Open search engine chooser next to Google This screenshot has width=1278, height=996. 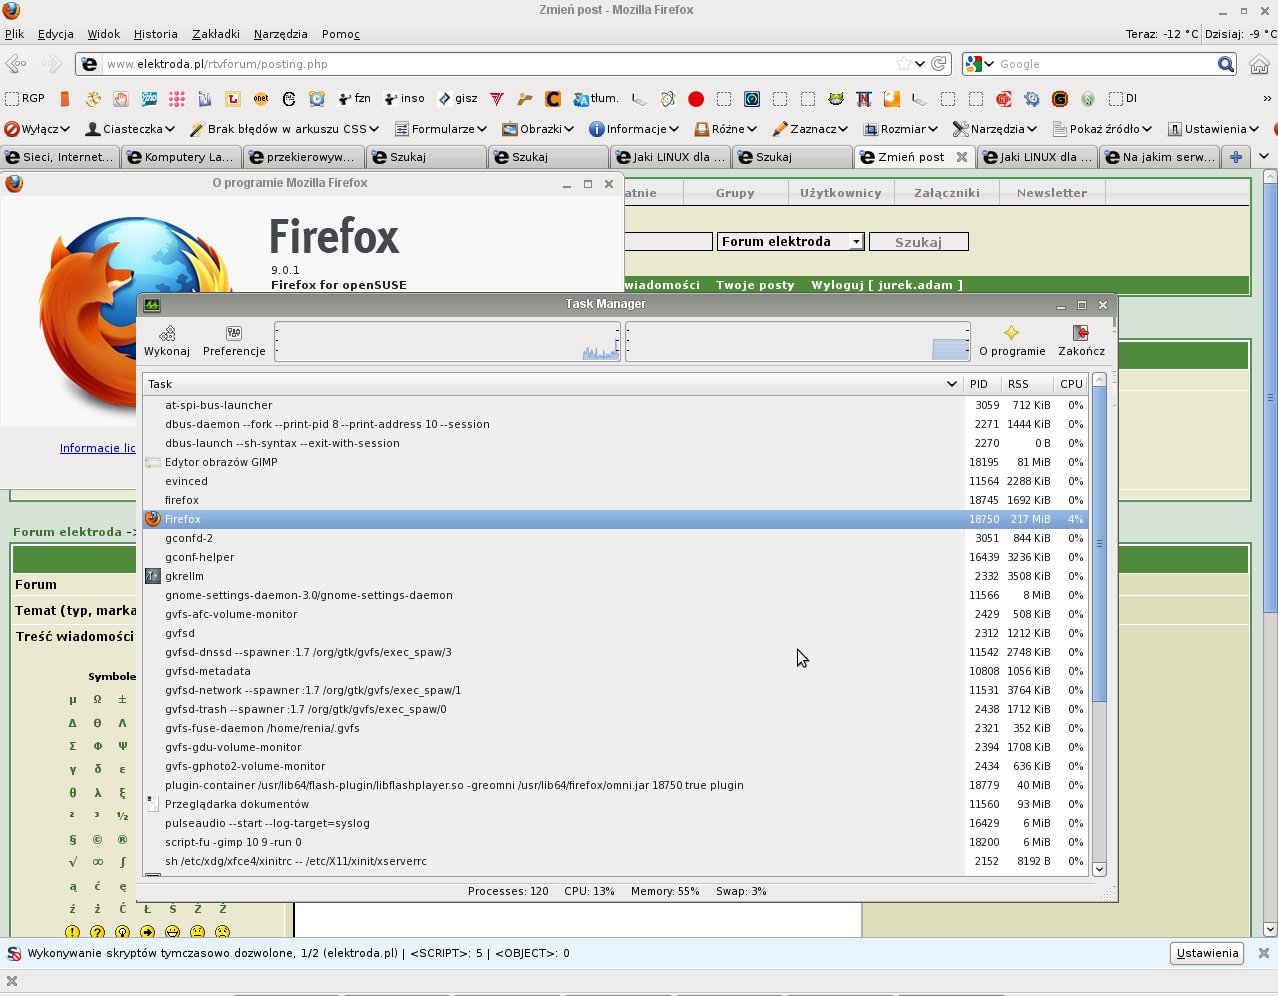tap(979, 64)
